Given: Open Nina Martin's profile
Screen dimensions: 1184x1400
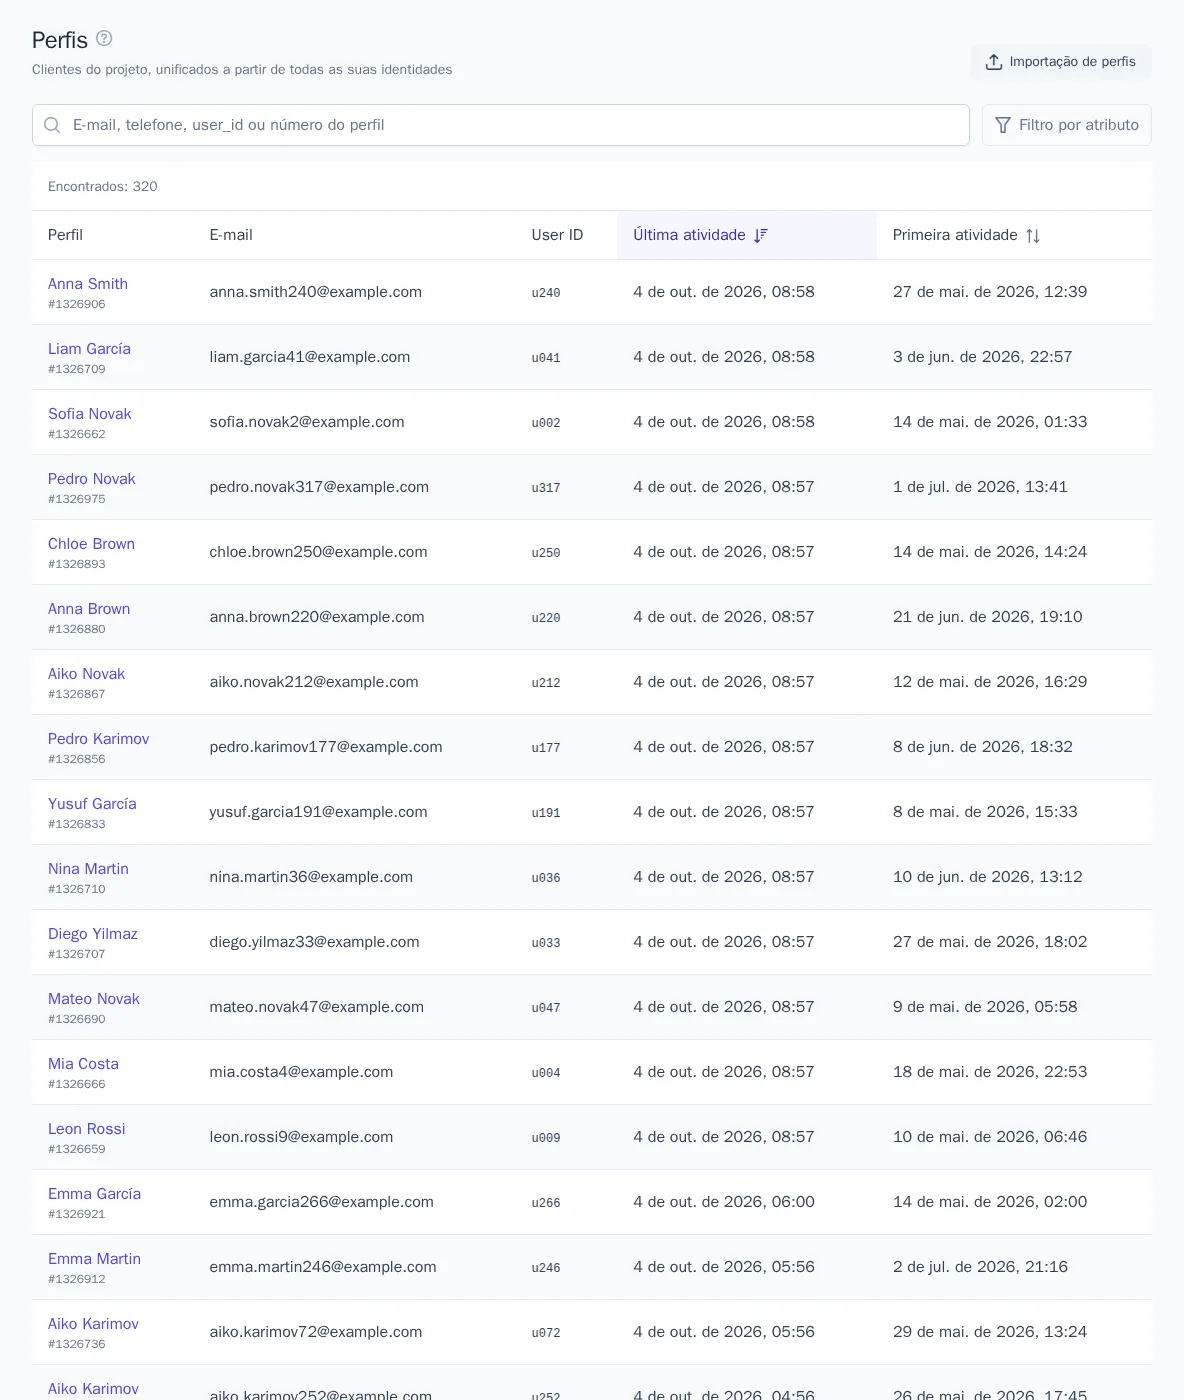Looking at the screenshot, I should click(88, 869).
